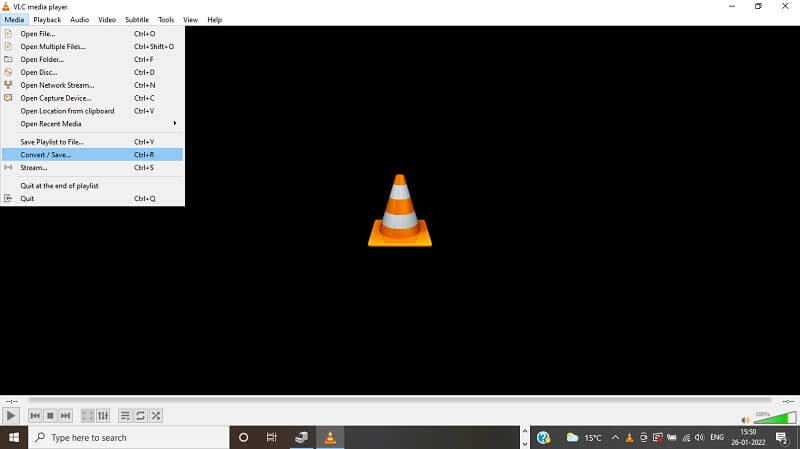The image size is (800, 449).
Task: Click the Play button in VLC controls
Action: [11, 416]
